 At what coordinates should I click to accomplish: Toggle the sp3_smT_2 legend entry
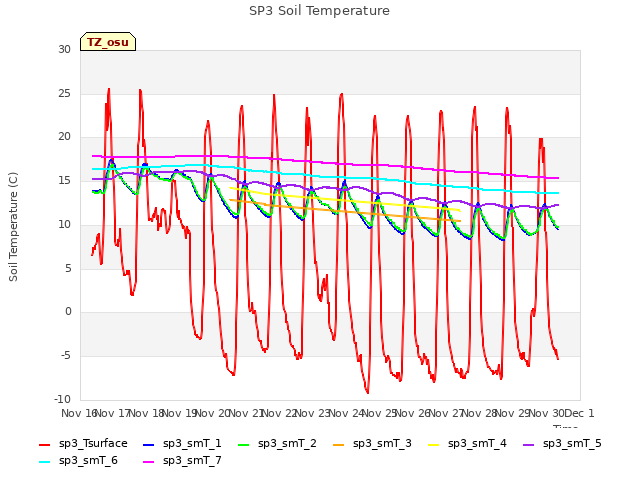(277, 444)
